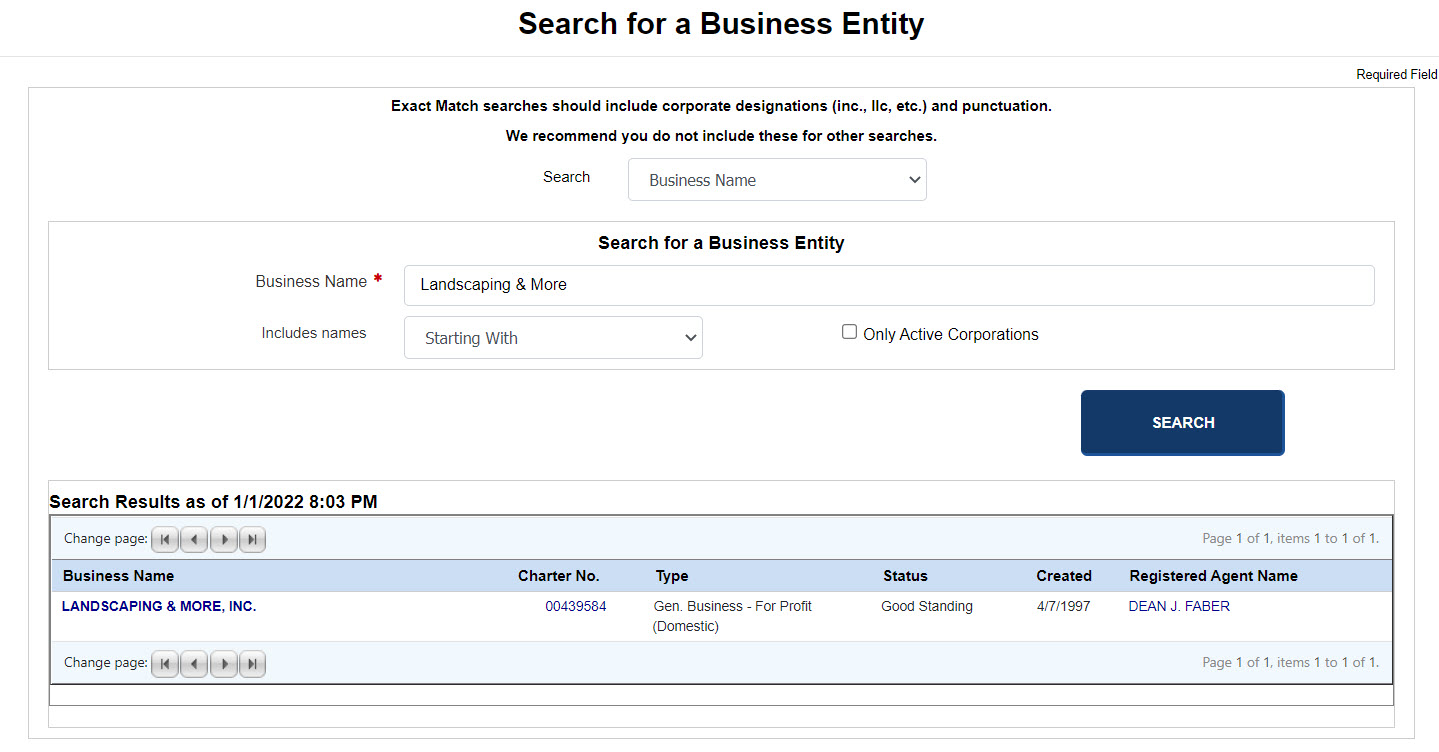This screenshot has width=1439, height=752.
Task: Expand the Includes names dropdown
Action: [x=553, y=338]
